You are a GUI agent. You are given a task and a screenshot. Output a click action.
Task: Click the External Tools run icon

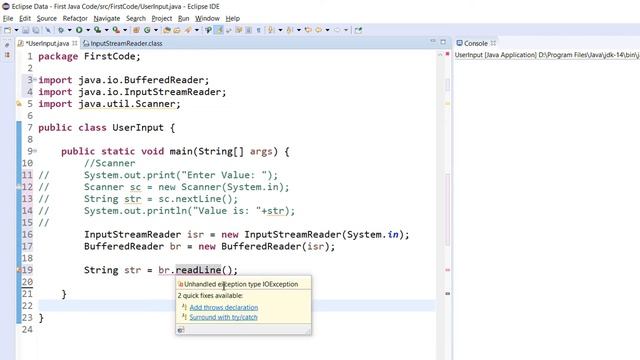click(x=116, y=30)
